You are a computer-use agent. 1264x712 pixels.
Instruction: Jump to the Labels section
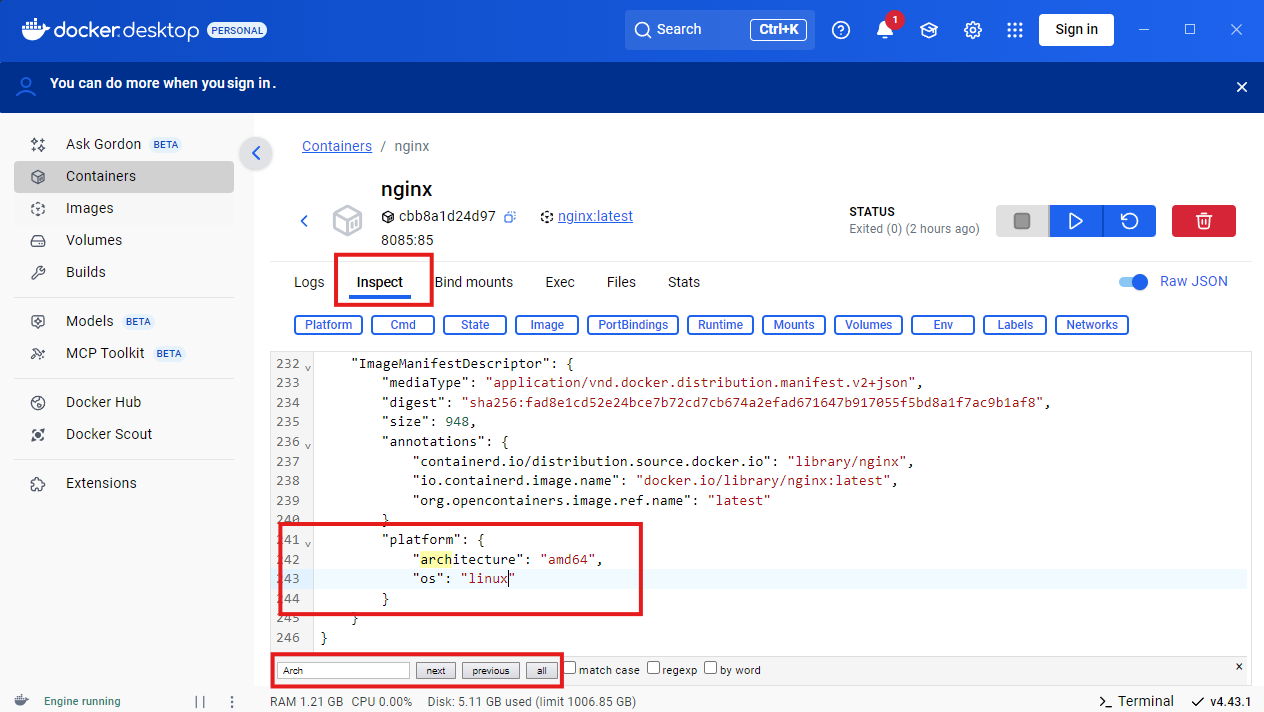pos(1015,325)
